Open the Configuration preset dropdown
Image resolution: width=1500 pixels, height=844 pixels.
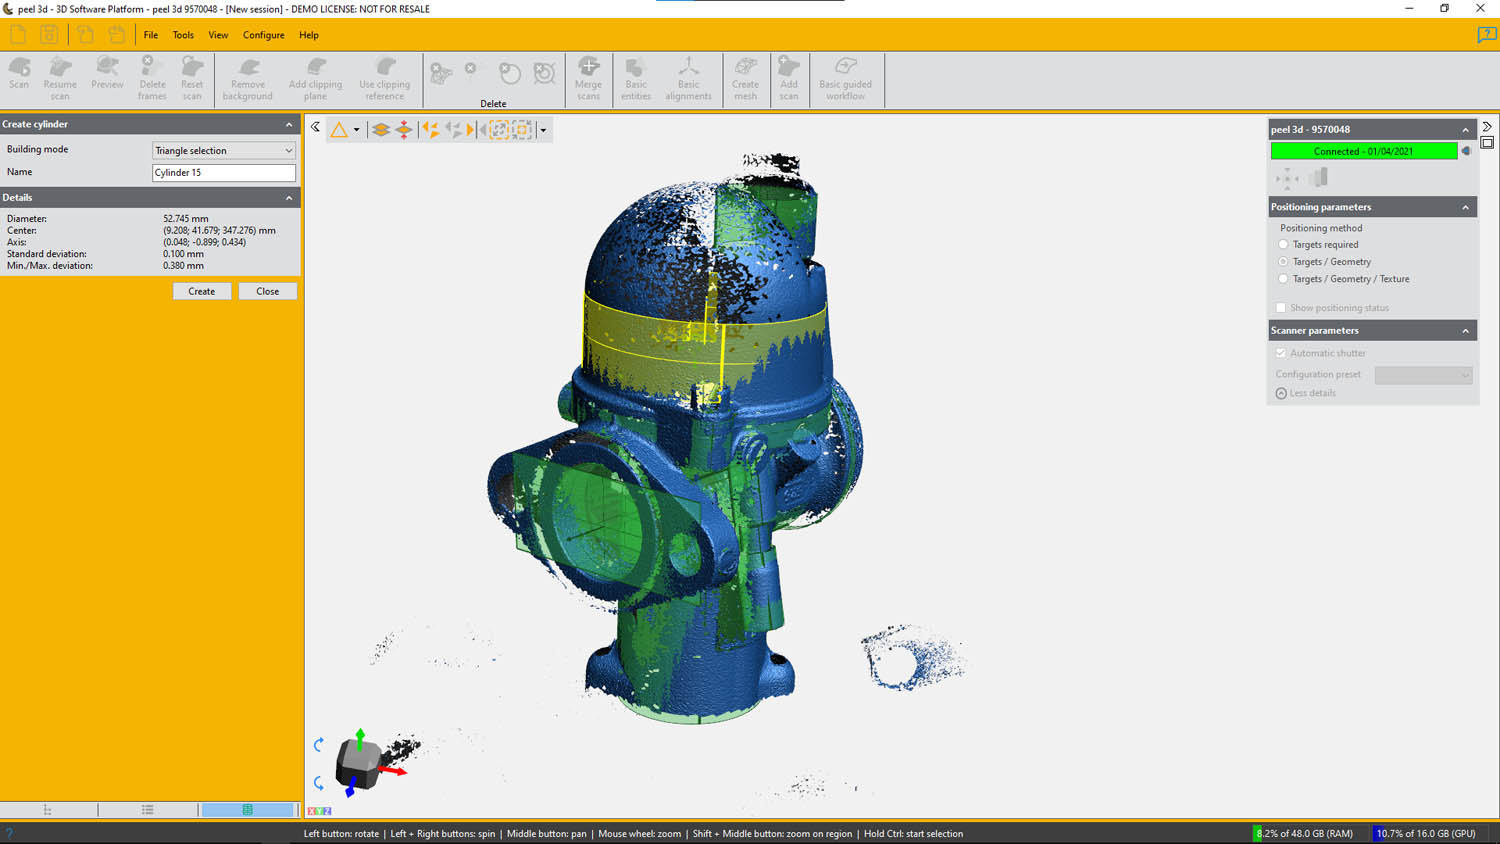[x=1423, y=375]
